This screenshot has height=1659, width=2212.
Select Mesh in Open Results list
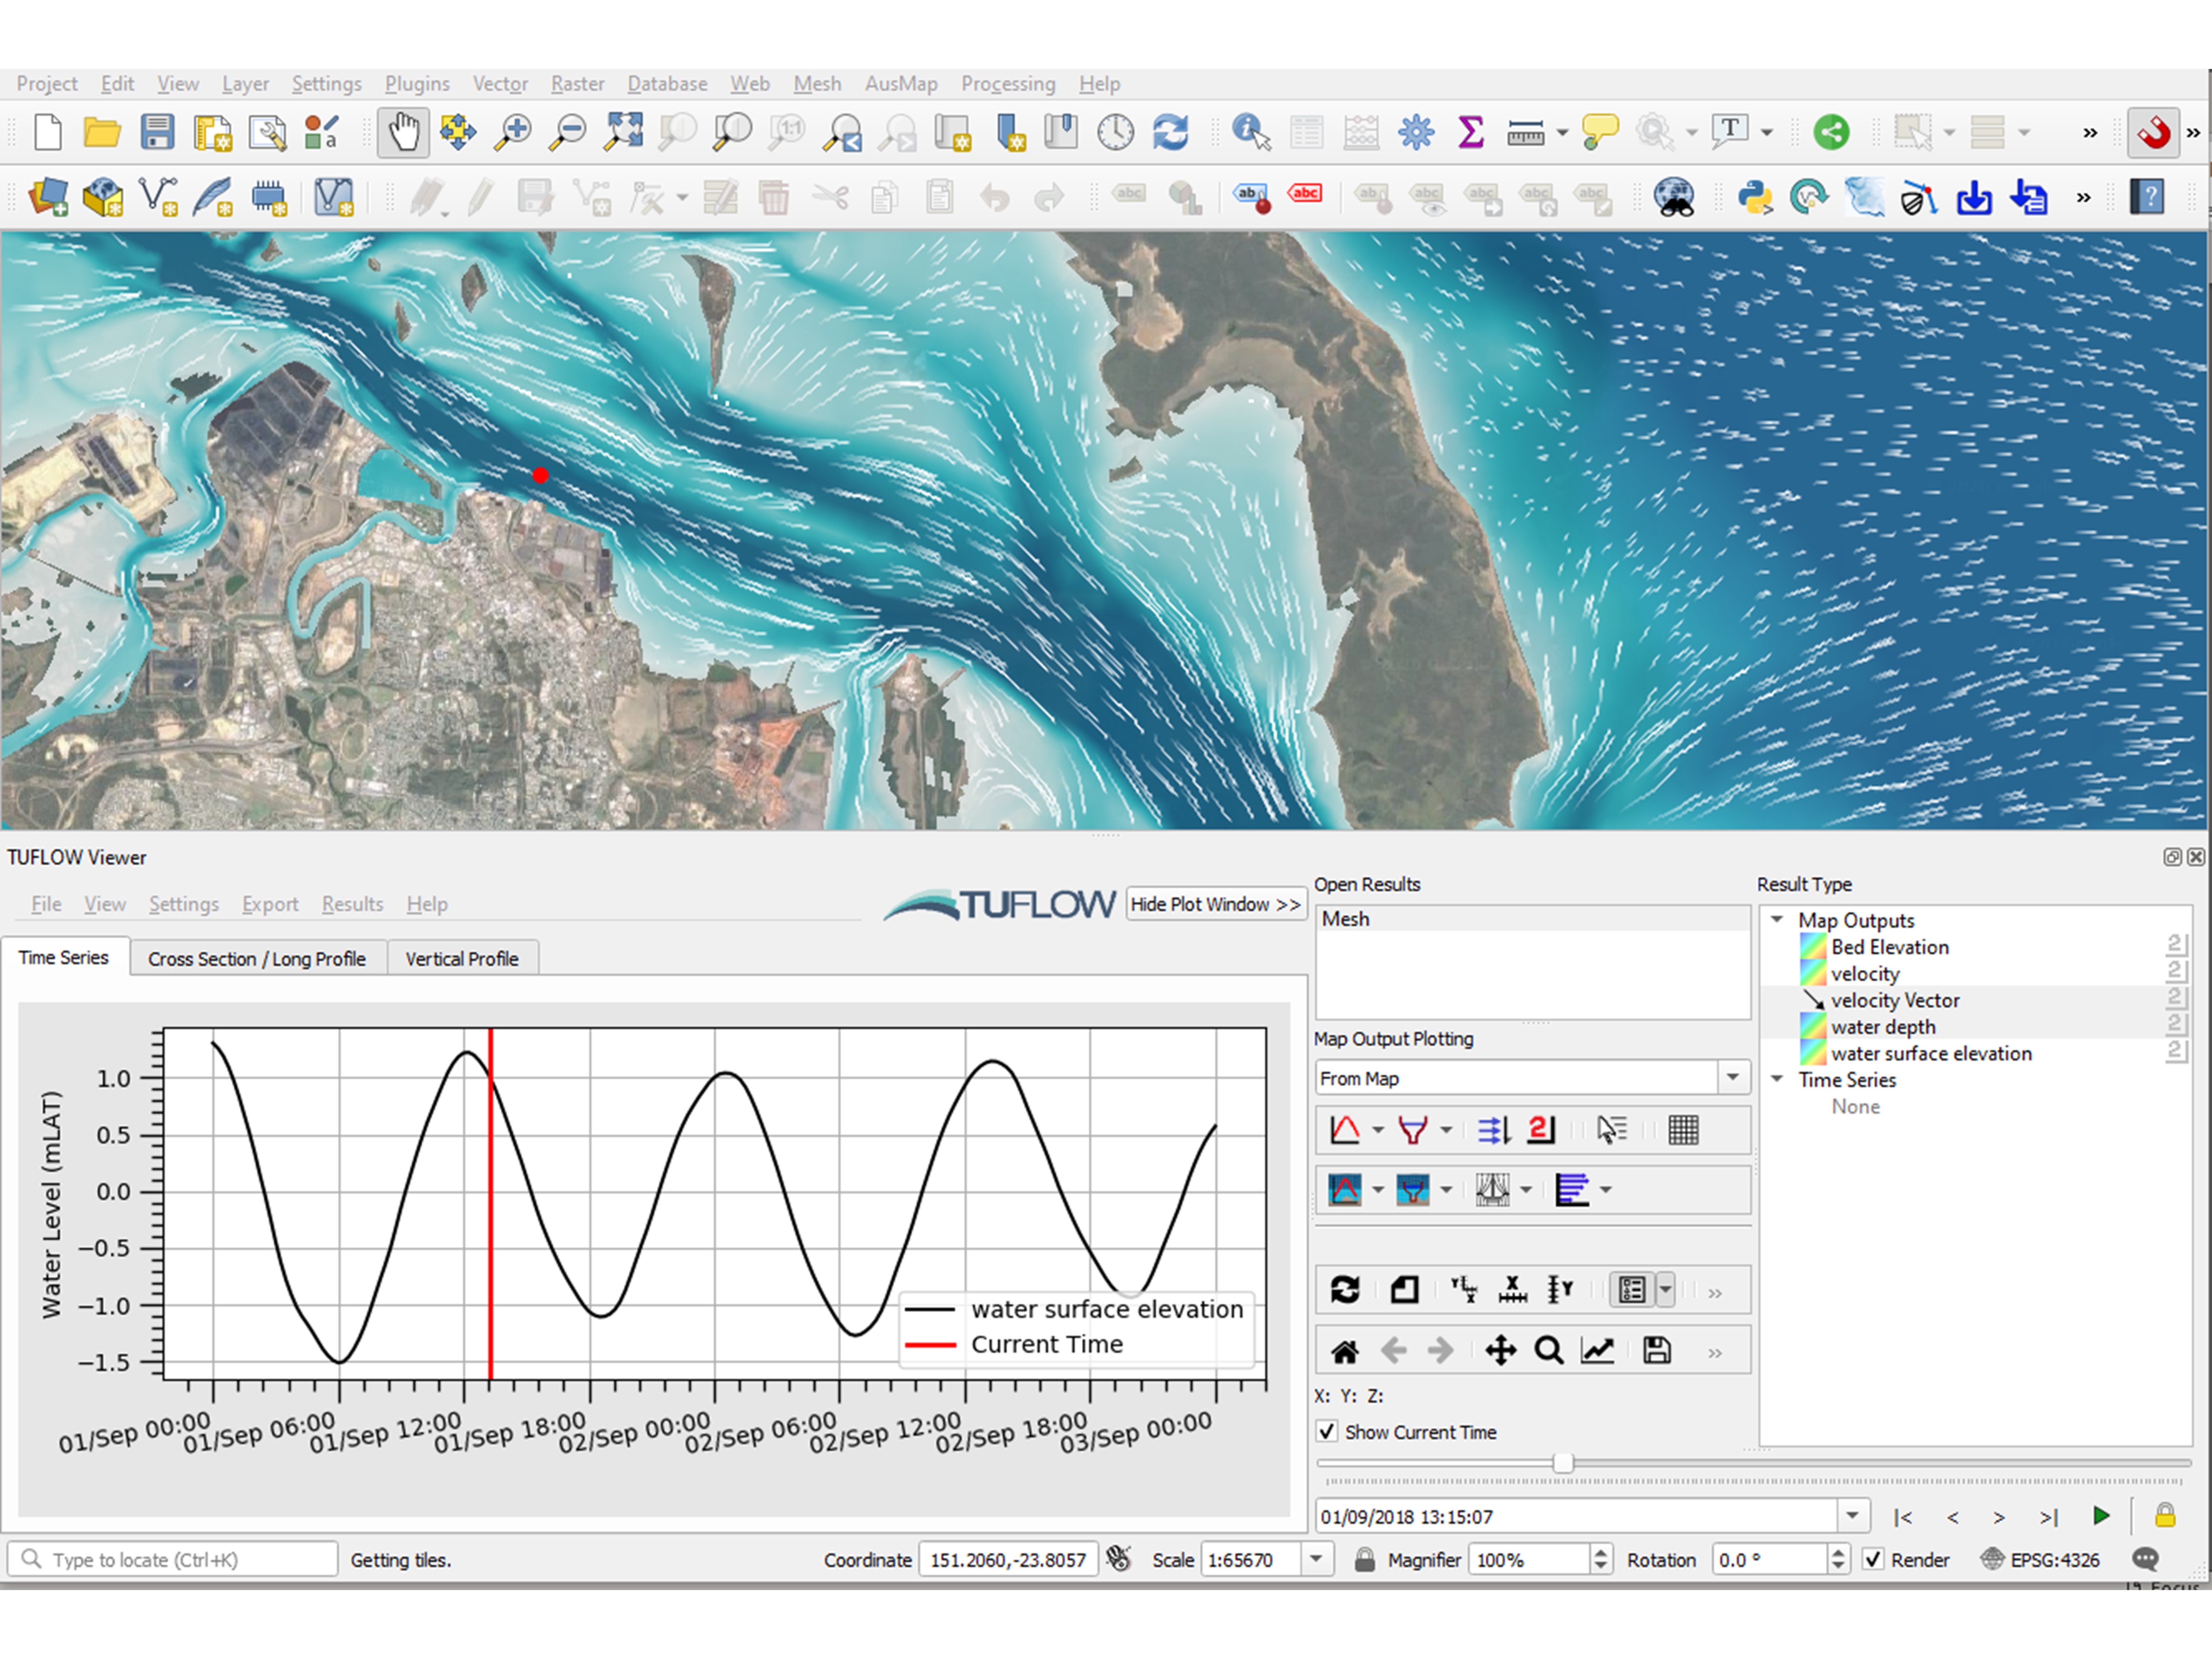click(1532, 919)
